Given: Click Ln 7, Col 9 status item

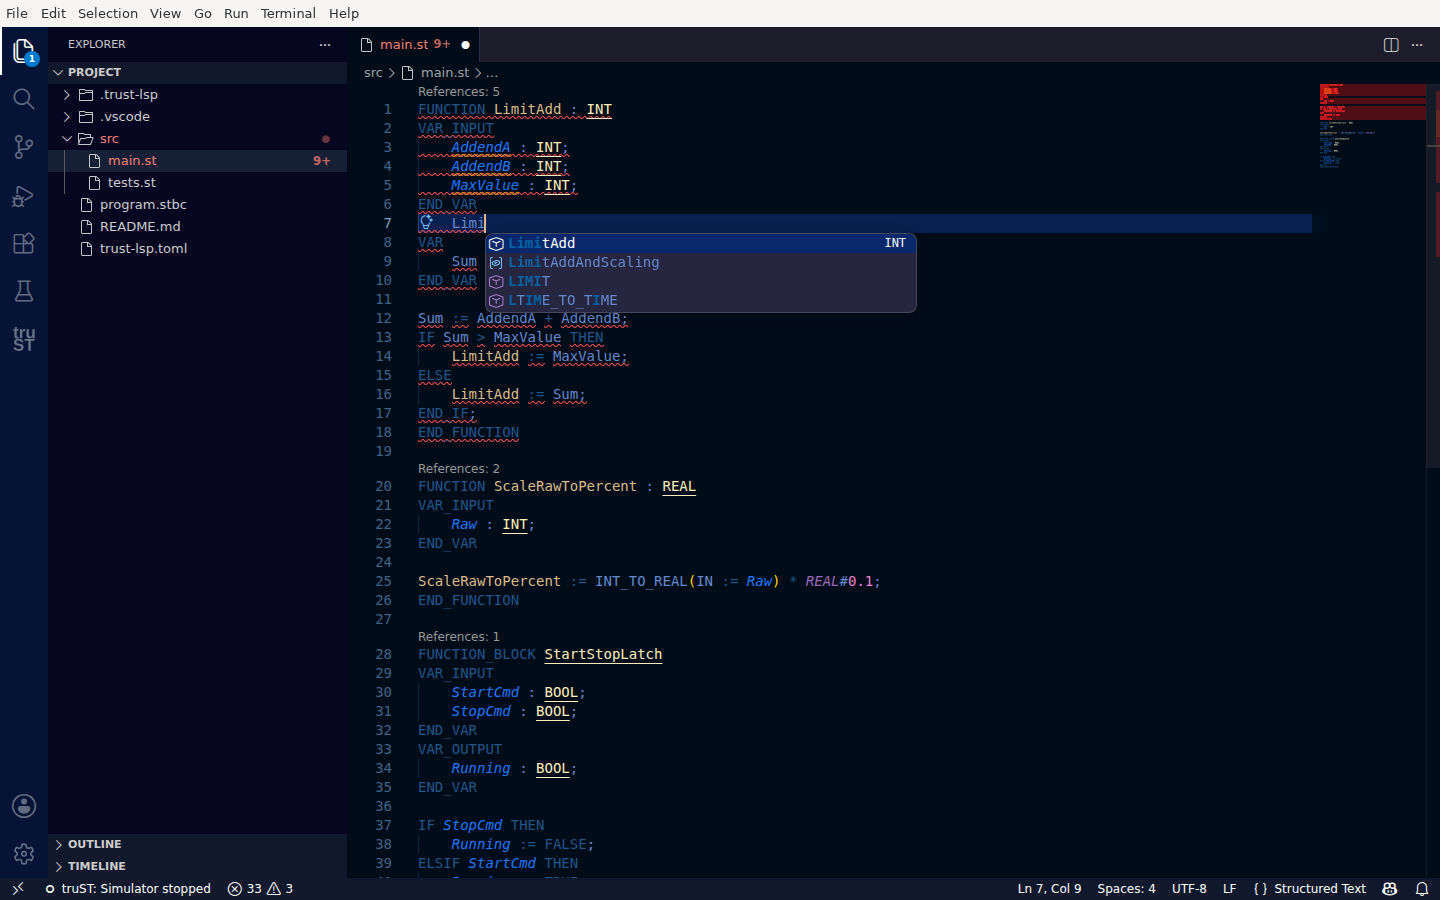Looking at the screenshot, I should pyautogui.click(x=1049, y=888).
